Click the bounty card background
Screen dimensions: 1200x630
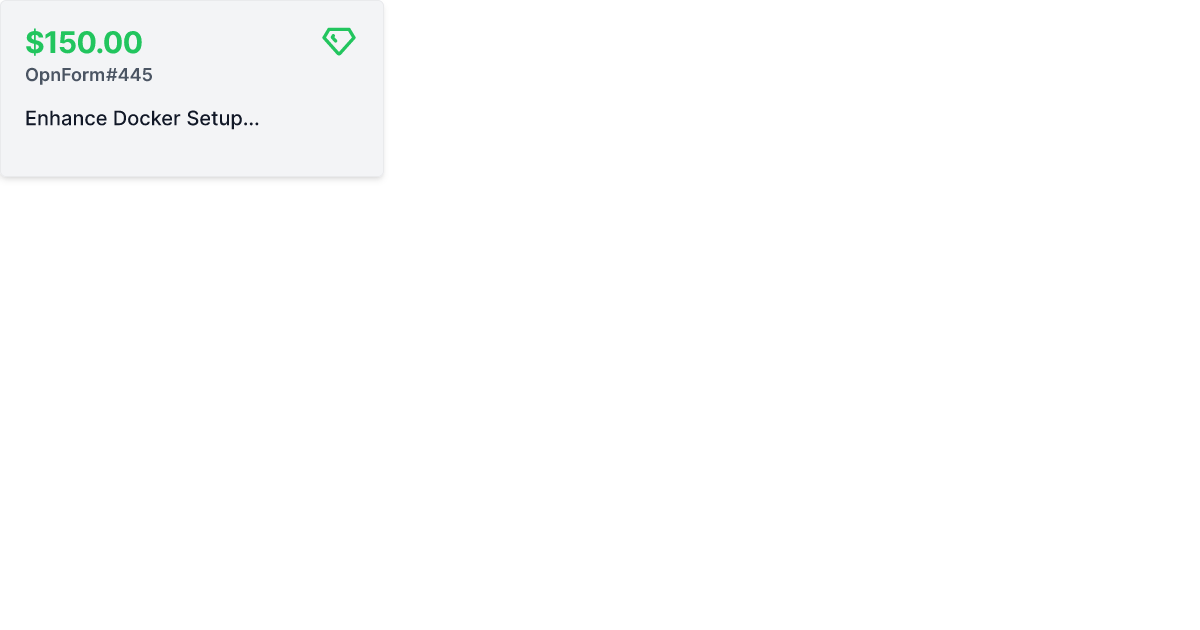[192, 89]
